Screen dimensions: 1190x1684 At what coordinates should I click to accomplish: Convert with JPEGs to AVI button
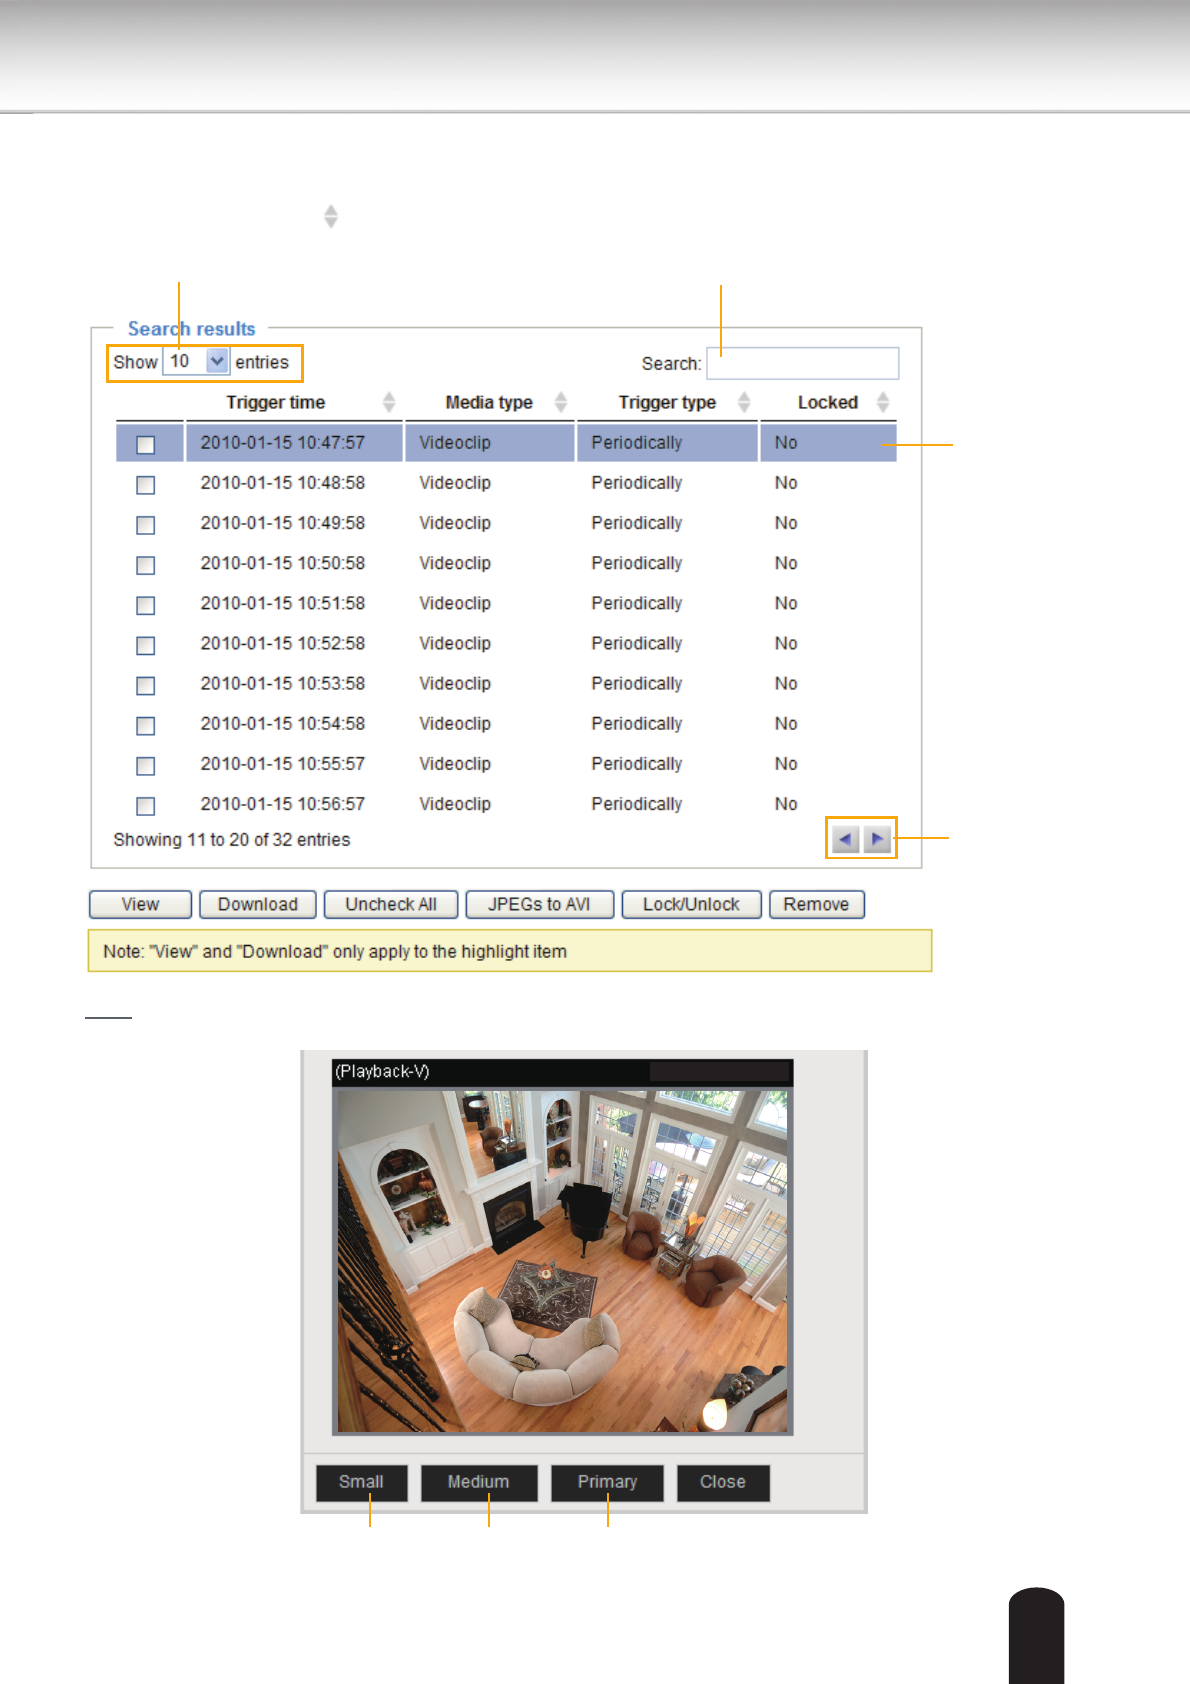pyautogui.click(x=539, y=904)
